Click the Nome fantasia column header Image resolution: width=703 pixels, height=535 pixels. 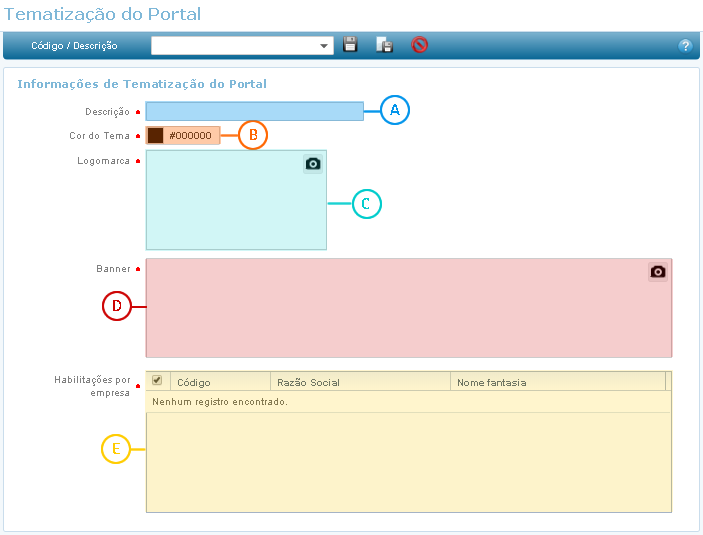(555, 382)
